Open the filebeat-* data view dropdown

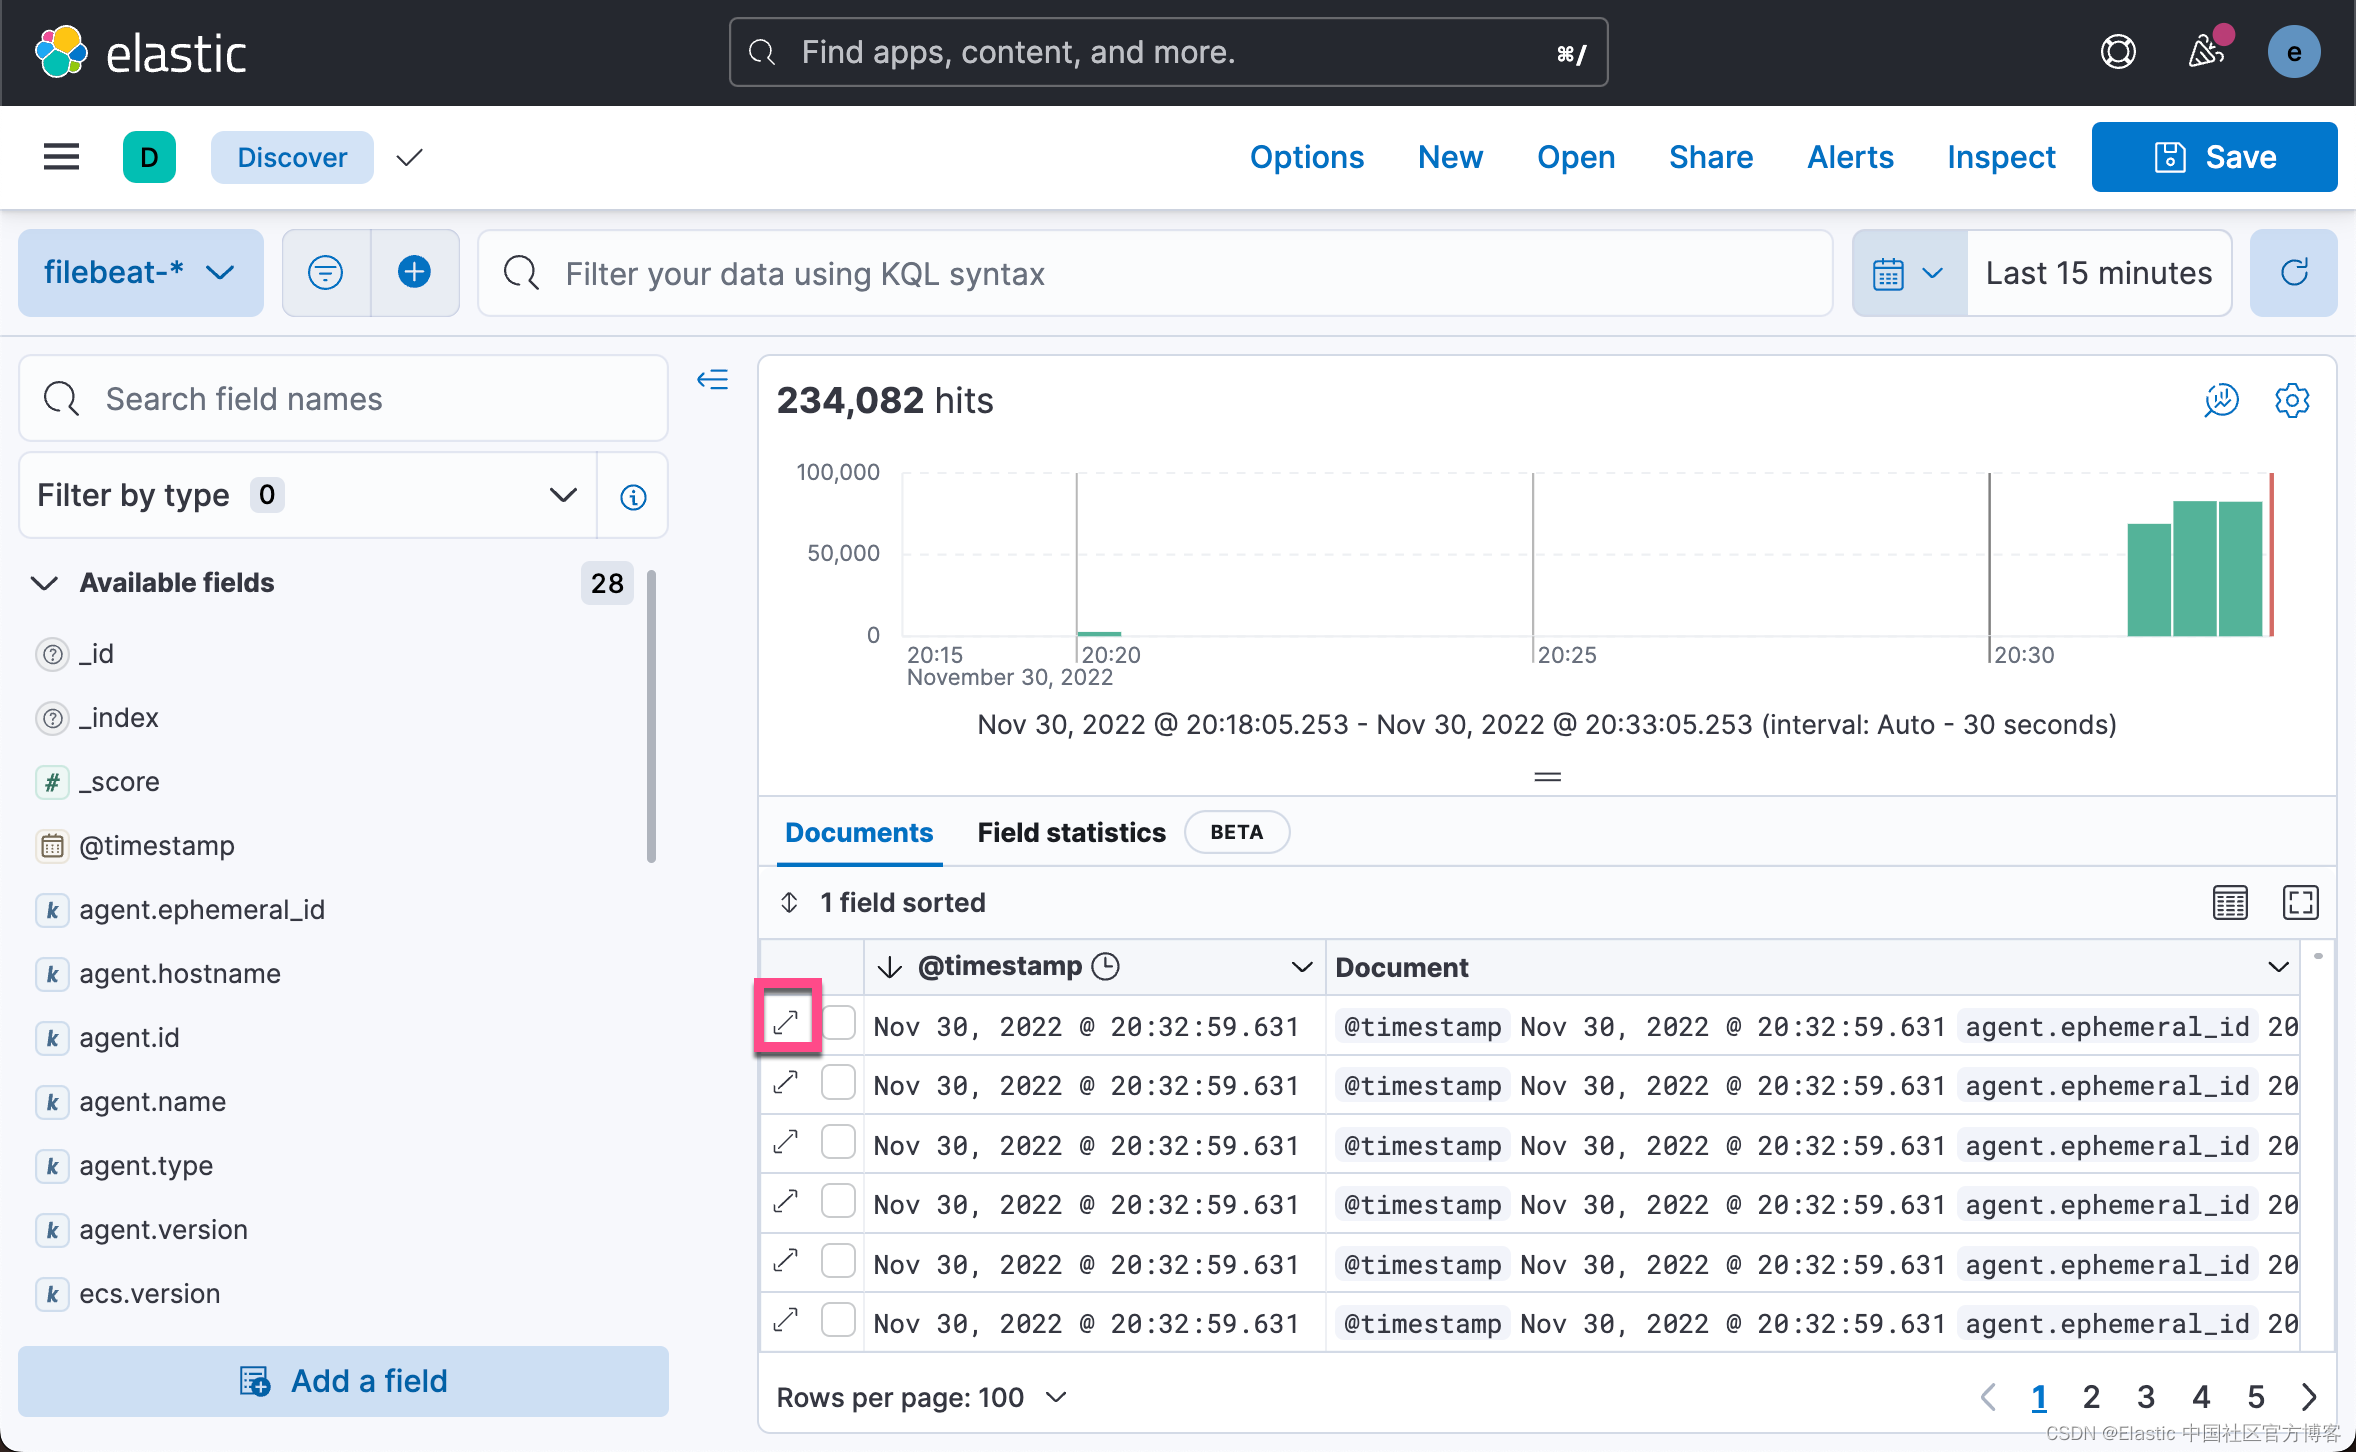140,273
